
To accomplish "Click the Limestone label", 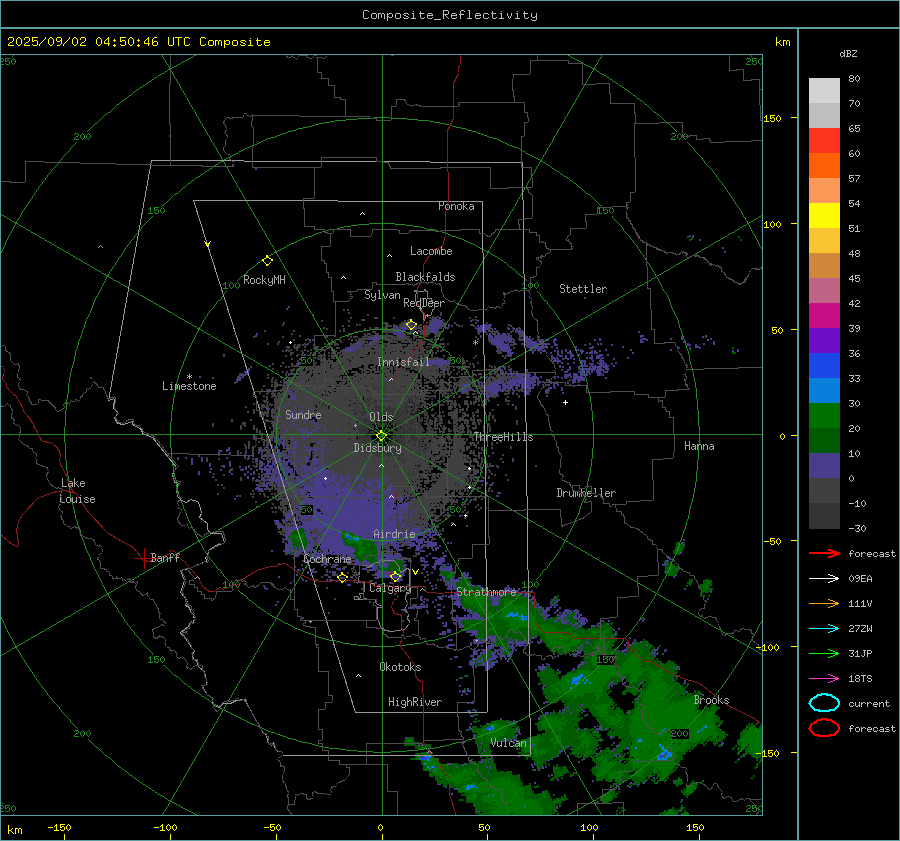I will [x=189, y=386].
